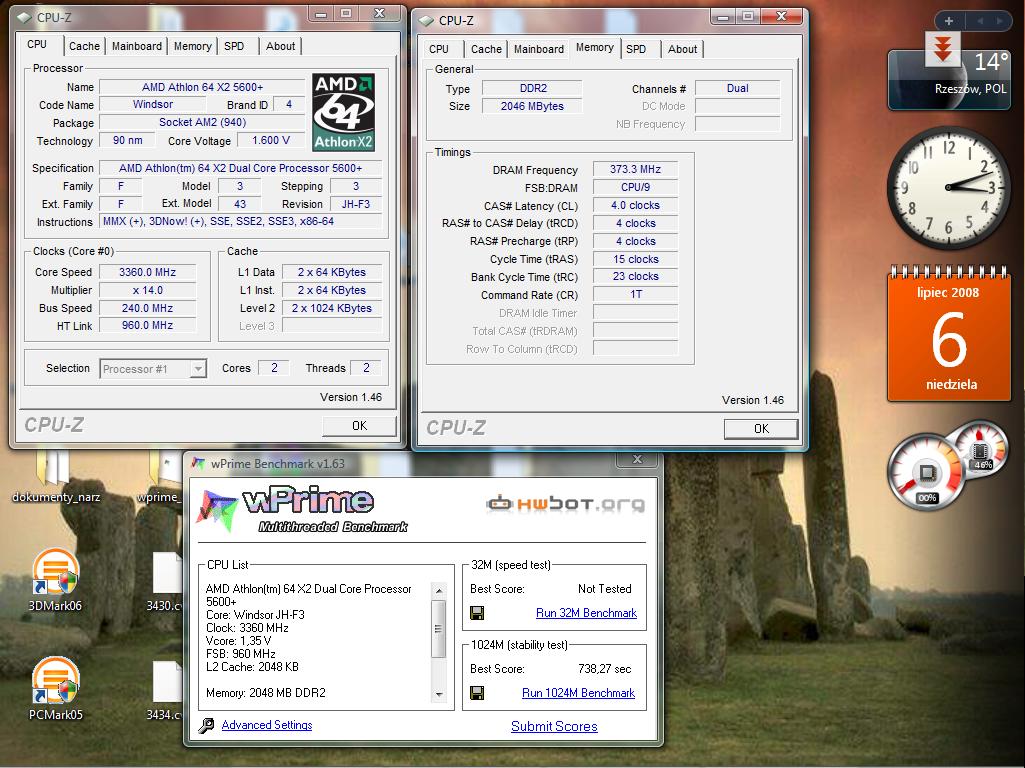This screenshot has height=768, width=1025.
Task: Click the sidebar add gadget plus button
Action: click(x=949, y=21)
